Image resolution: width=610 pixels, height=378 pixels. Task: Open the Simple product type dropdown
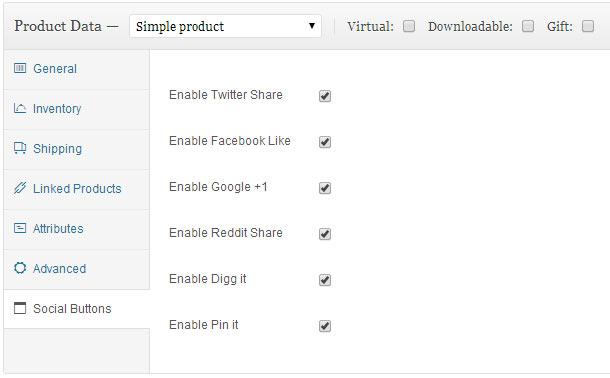click(x=226, y=26)
